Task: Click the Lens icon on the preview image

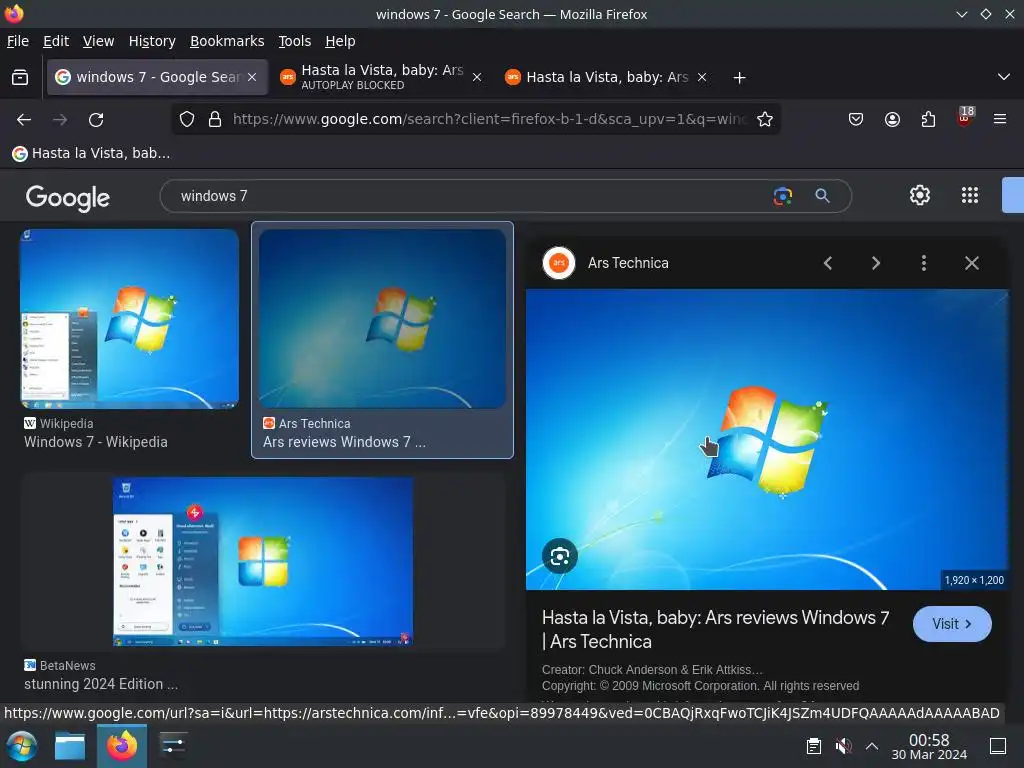Action: click(x=560, y=556)
